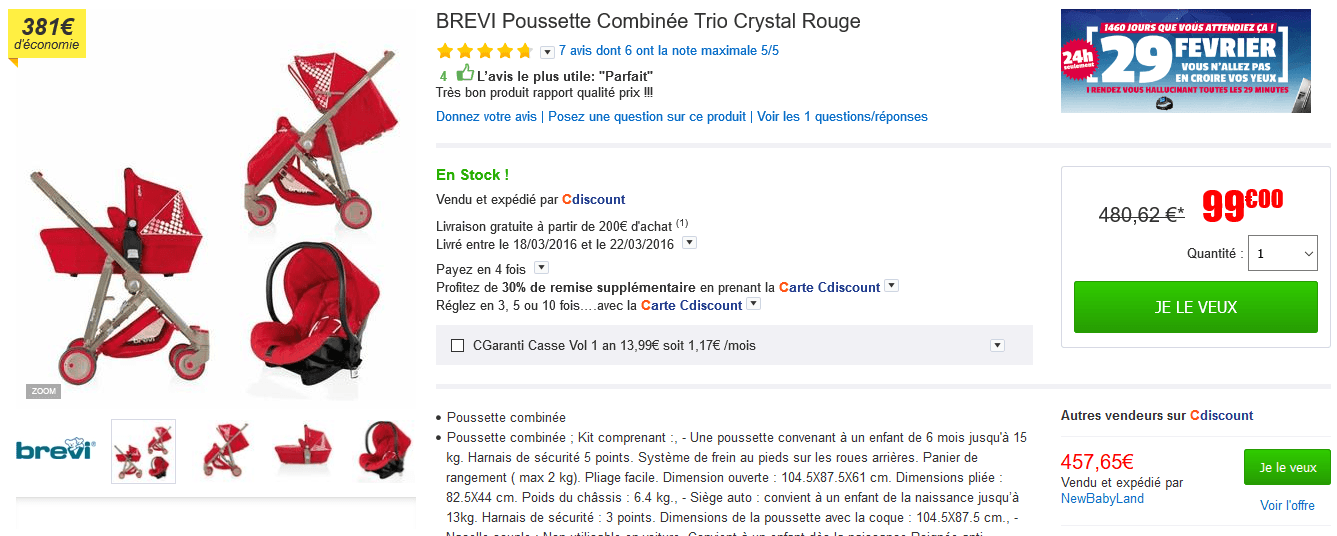Viewport: 1337px width, 536px height.
Task: Click the NewBabyLand seller link
Action: click(1102, 499)
